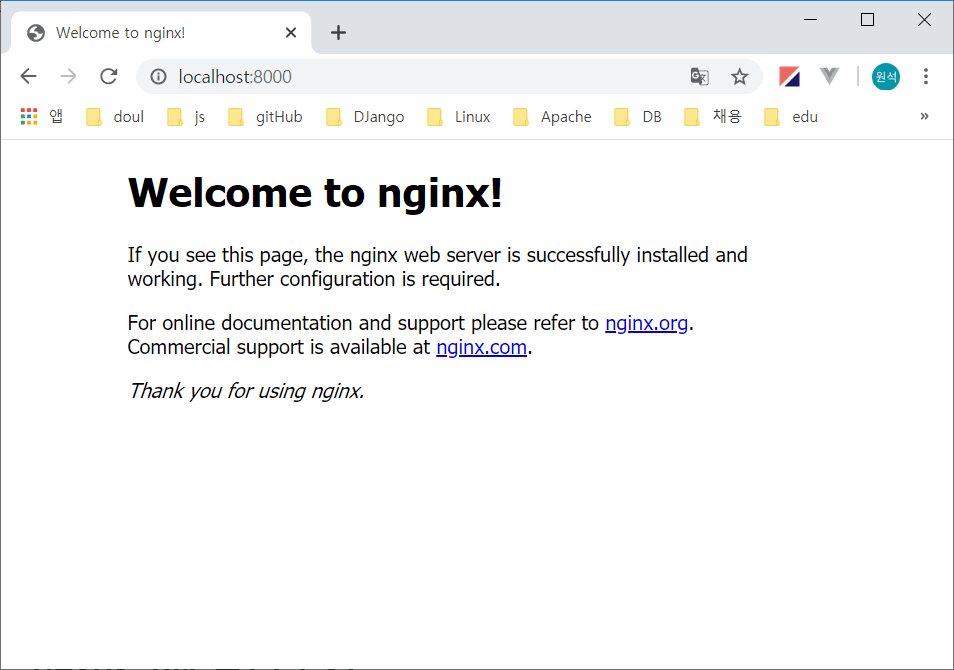Screen dimensions: 954x670
Task: Open a new tab
Action: 338,33
